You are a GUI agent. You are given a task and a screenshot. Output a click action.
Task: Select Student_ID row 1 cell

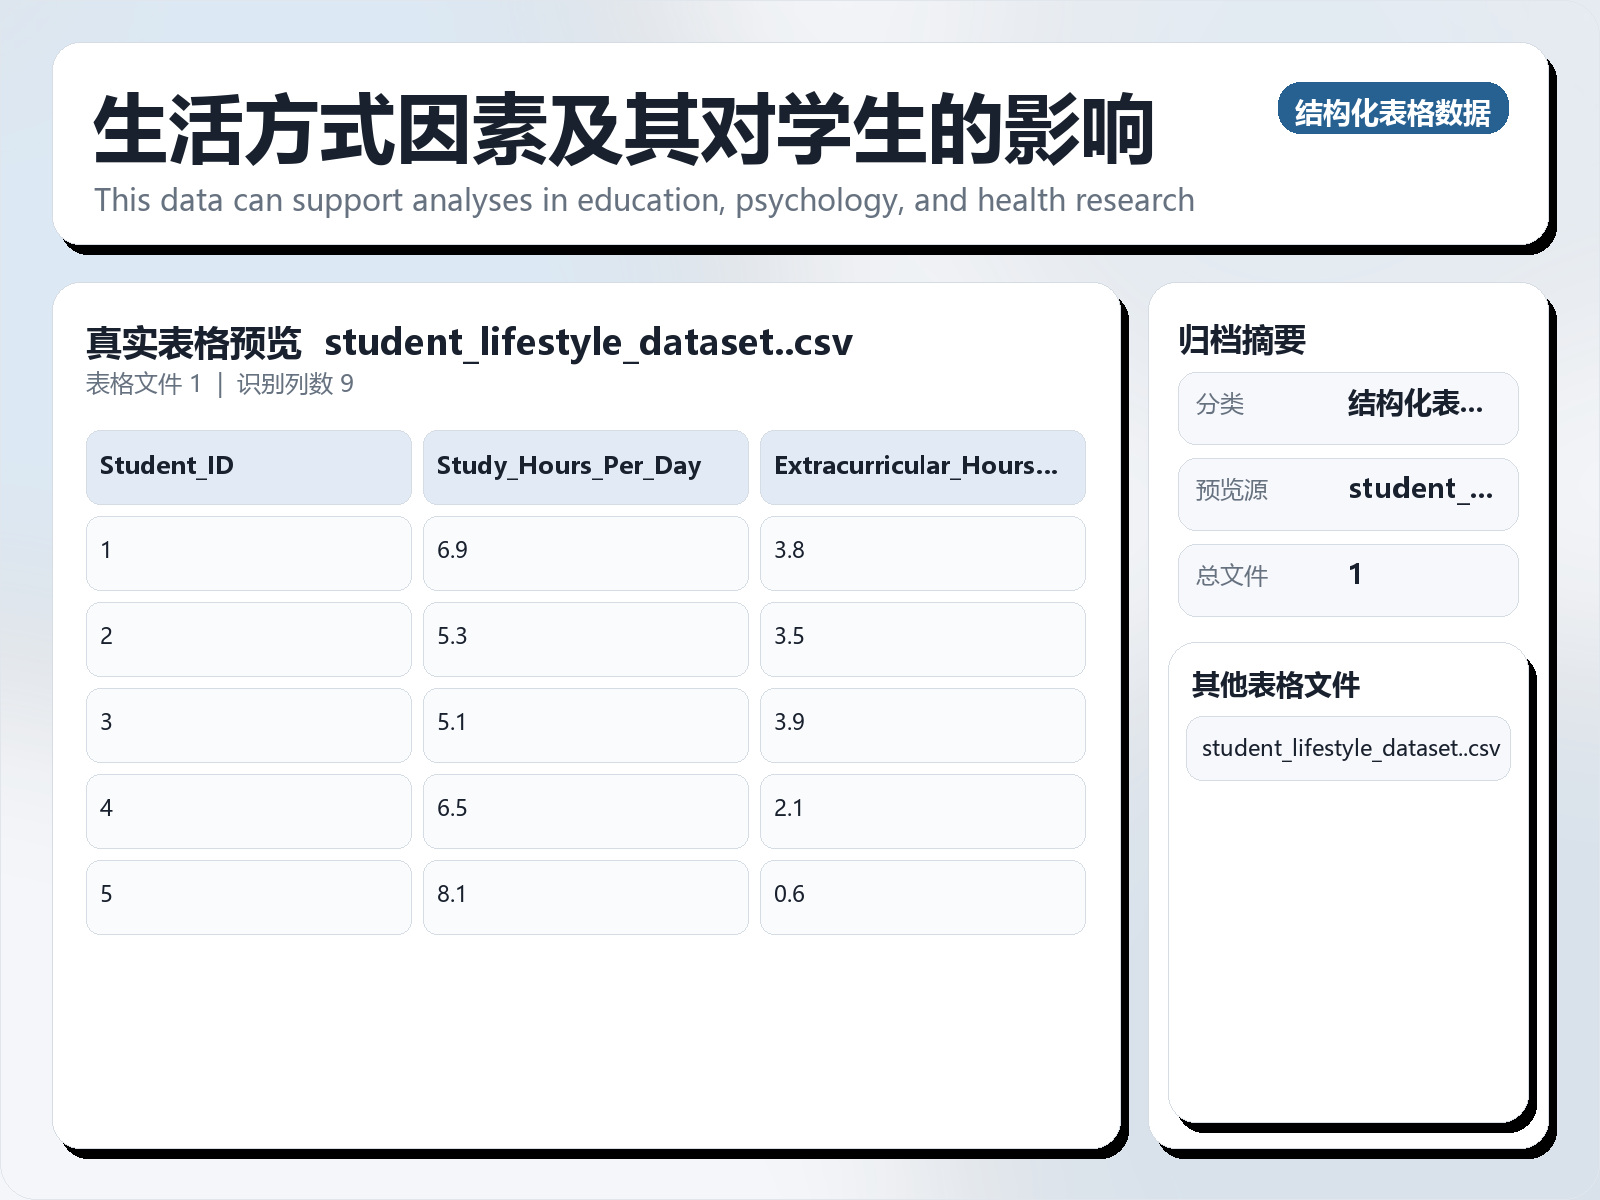pos(107,551)
